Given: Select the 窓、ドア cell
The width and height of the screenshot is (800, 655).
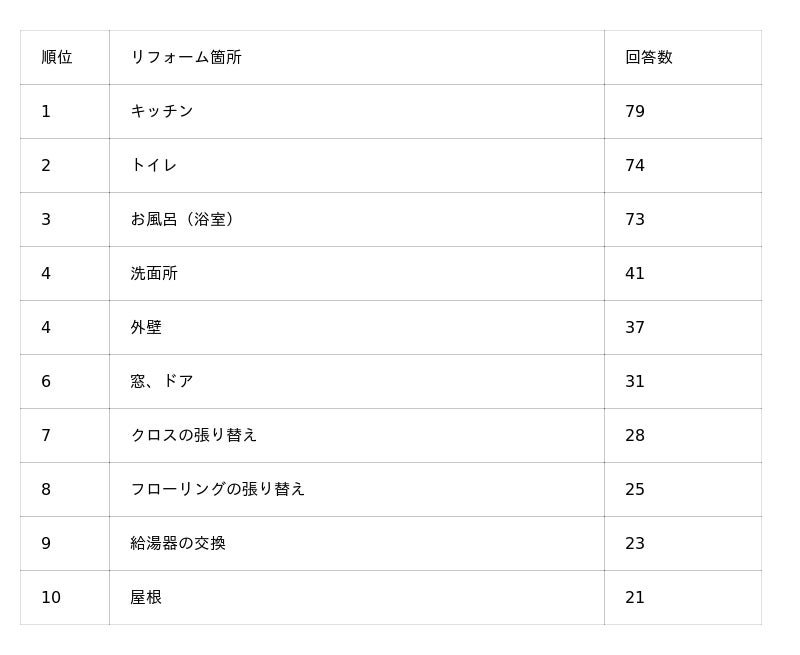Looking at the screenshot, I should coord(162,381).
